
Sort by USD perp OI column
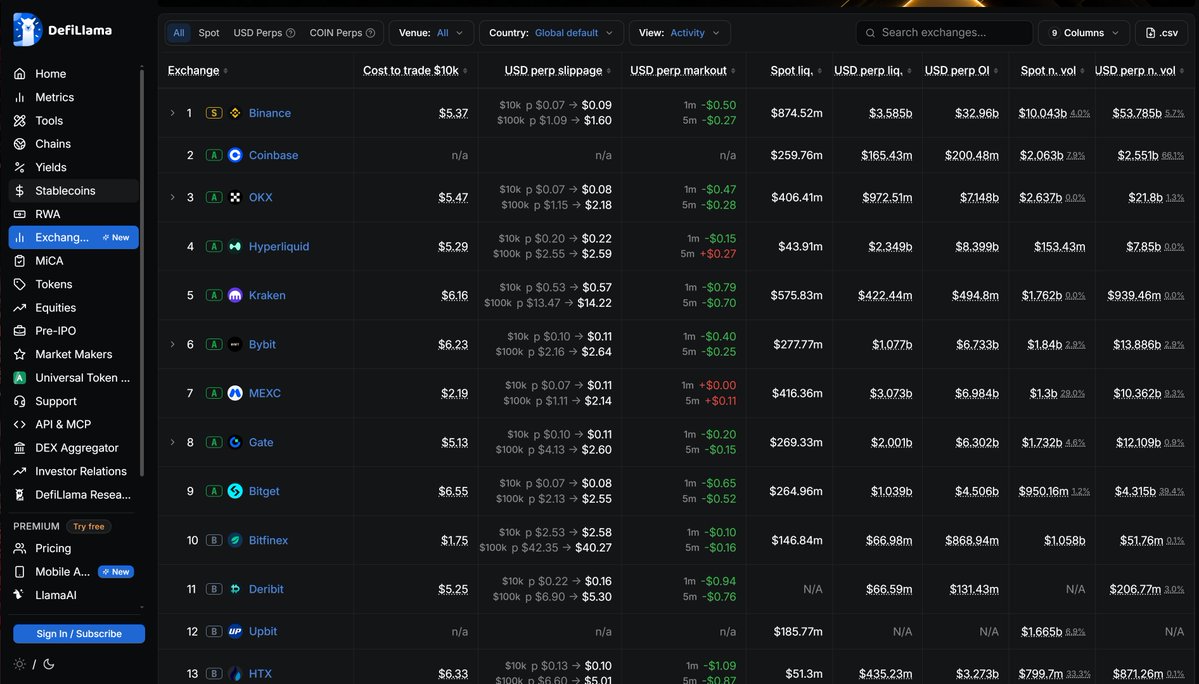click(961, 70)
